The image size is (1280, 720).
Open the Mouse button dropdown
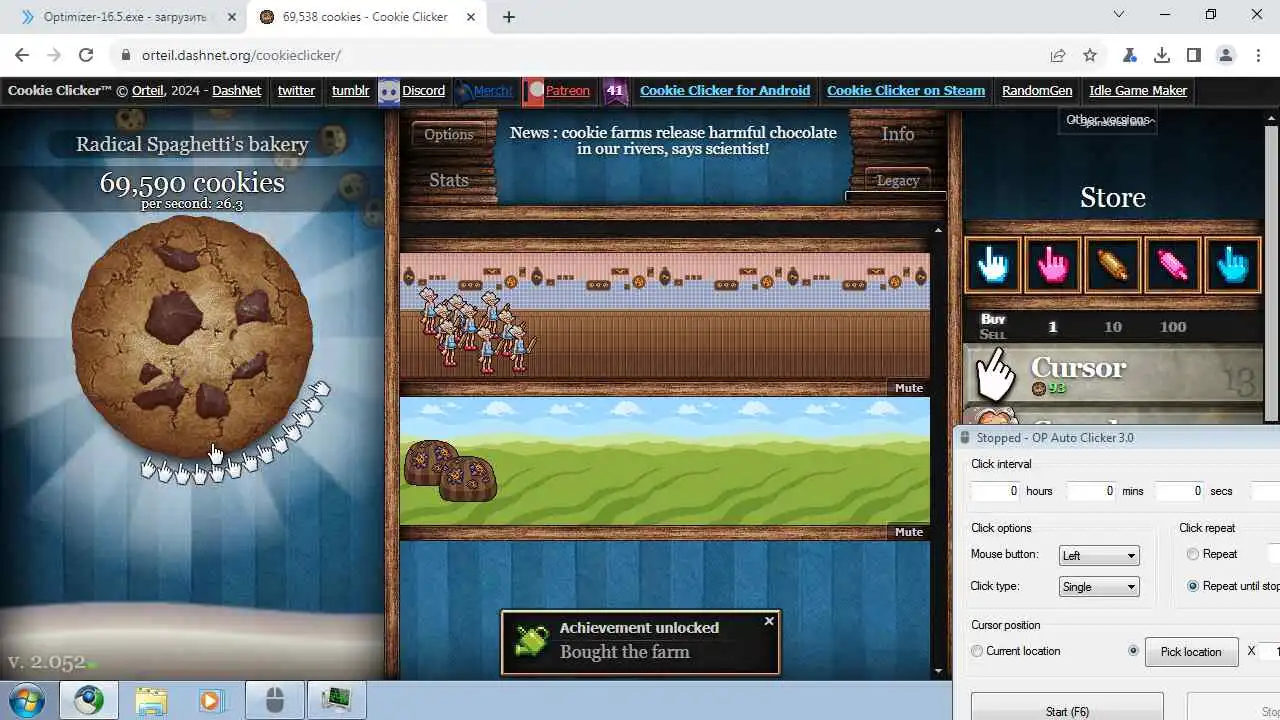pyautogui.click(x=1099, y=555)
